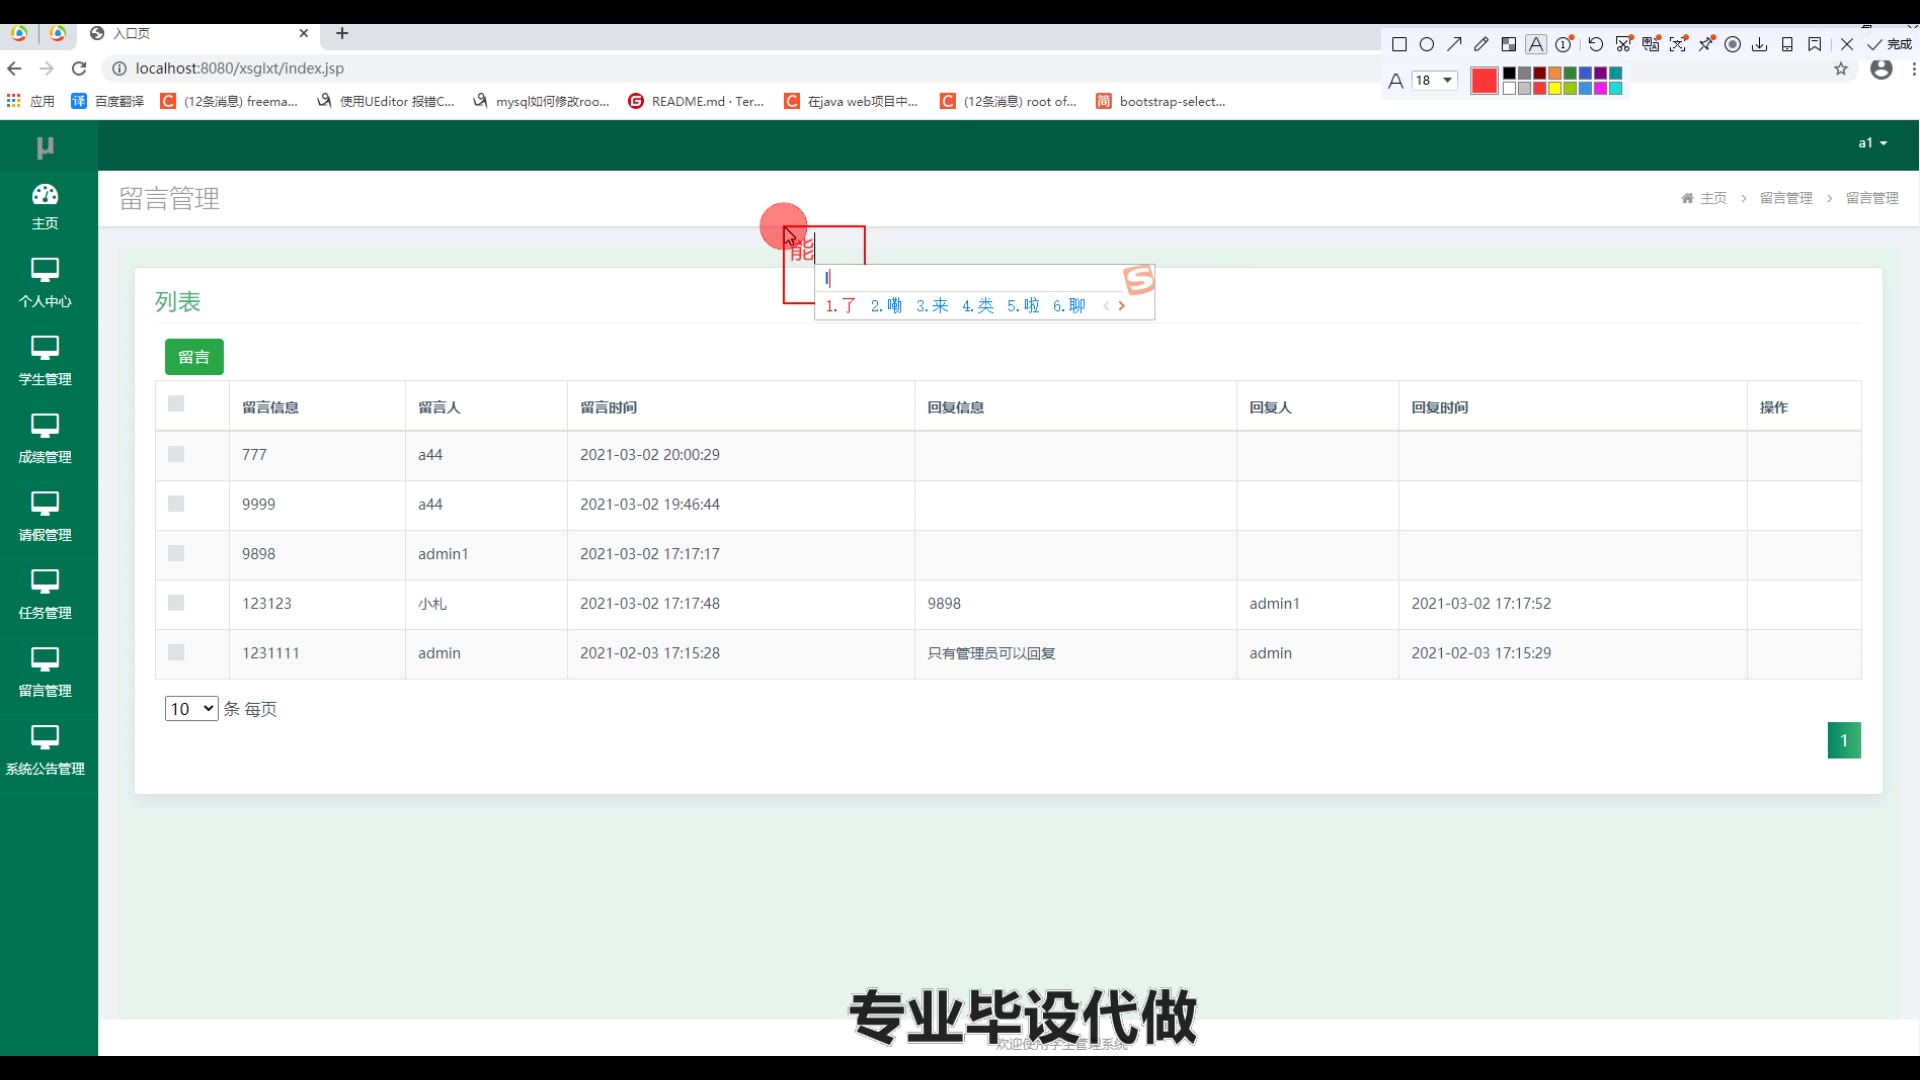Select the text annotation tool

1536,44
